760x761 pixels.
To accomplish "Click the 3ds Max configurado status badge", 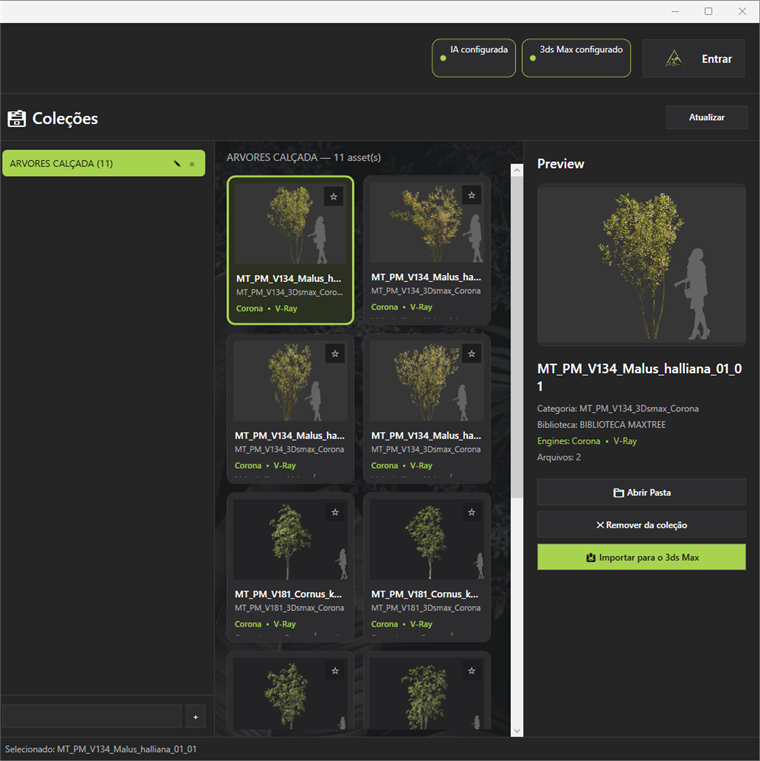I will click(x=576, y=58).
